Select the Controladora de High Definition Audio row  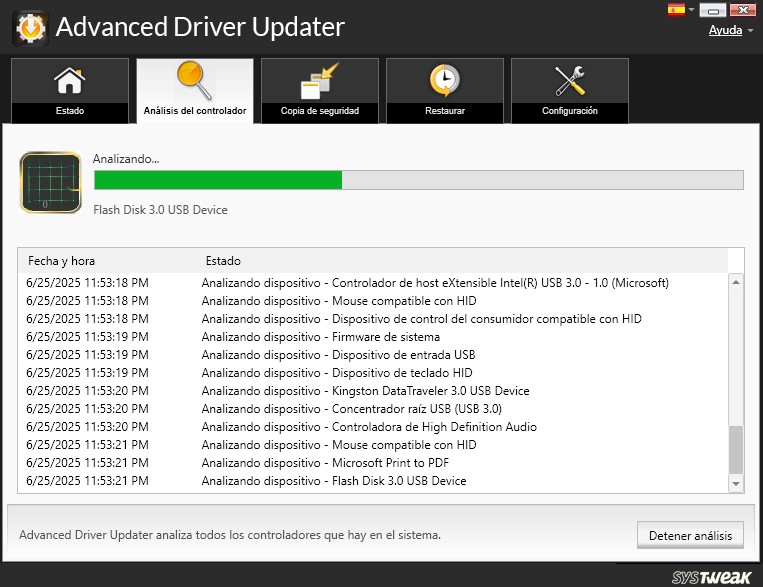pos(373,427)
